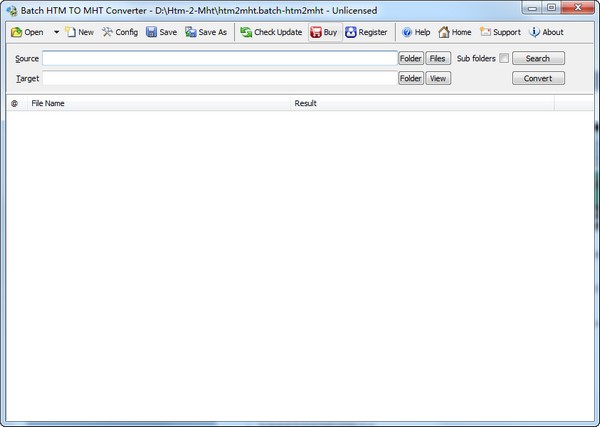The height and width of the screenshot is (427, 600).
Task: Click the Buy shopping cart icon
Action: pos(316,33)
